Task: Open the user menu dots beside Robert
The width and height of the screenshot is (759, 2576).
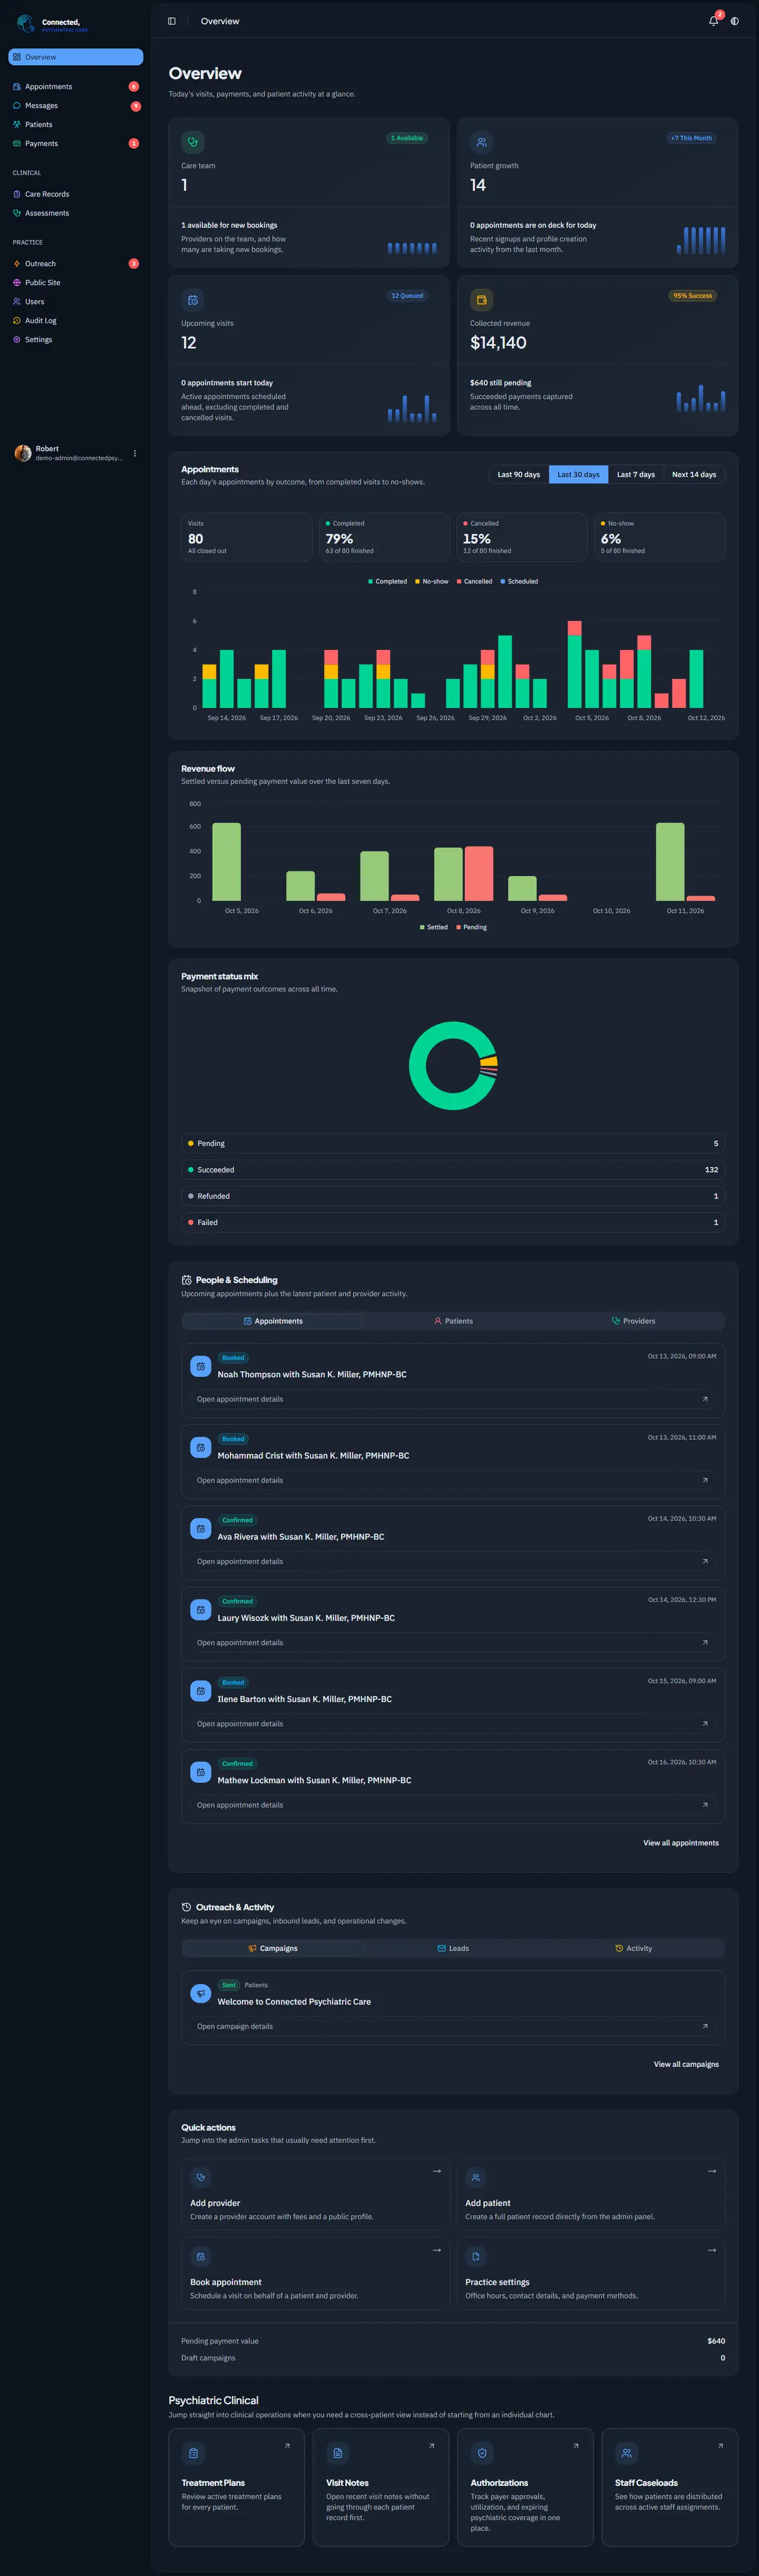Action: (x=135, y=453)
